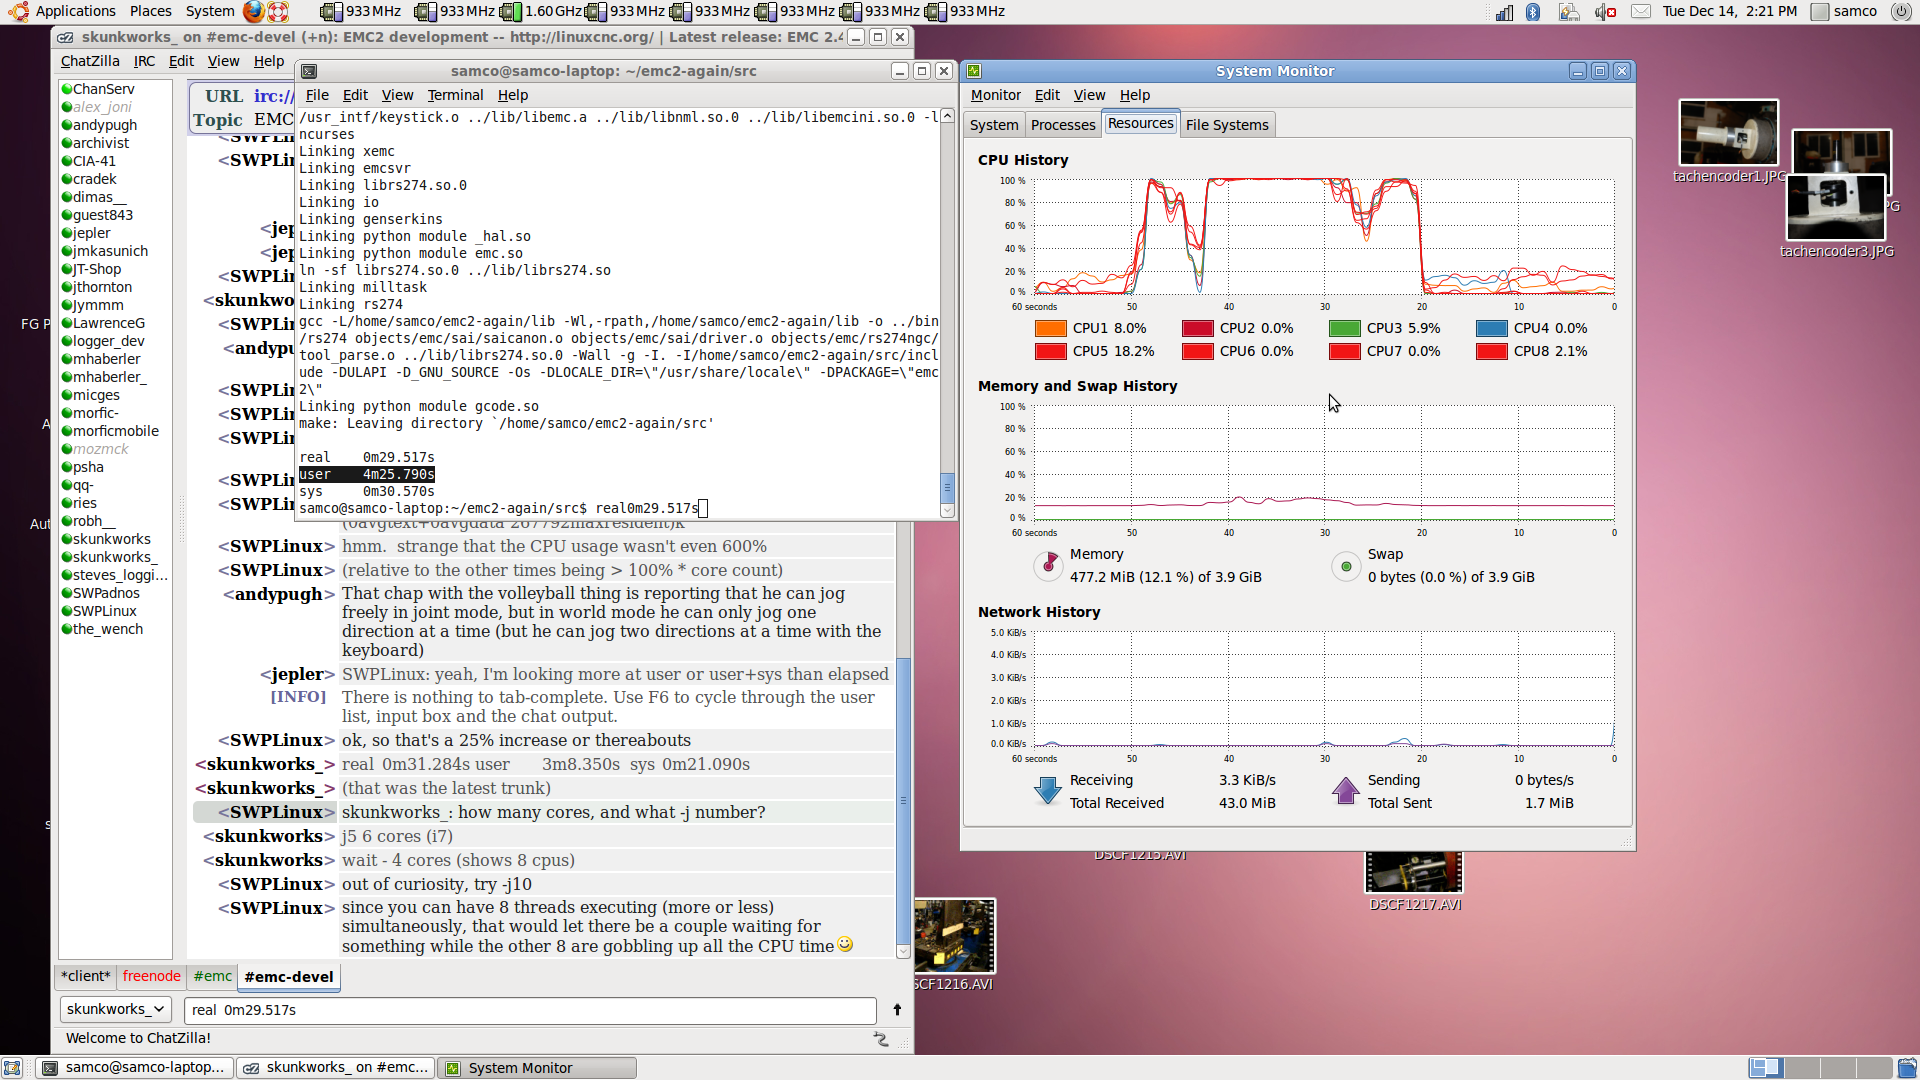Switch to the *client* tab

[85, 976]
